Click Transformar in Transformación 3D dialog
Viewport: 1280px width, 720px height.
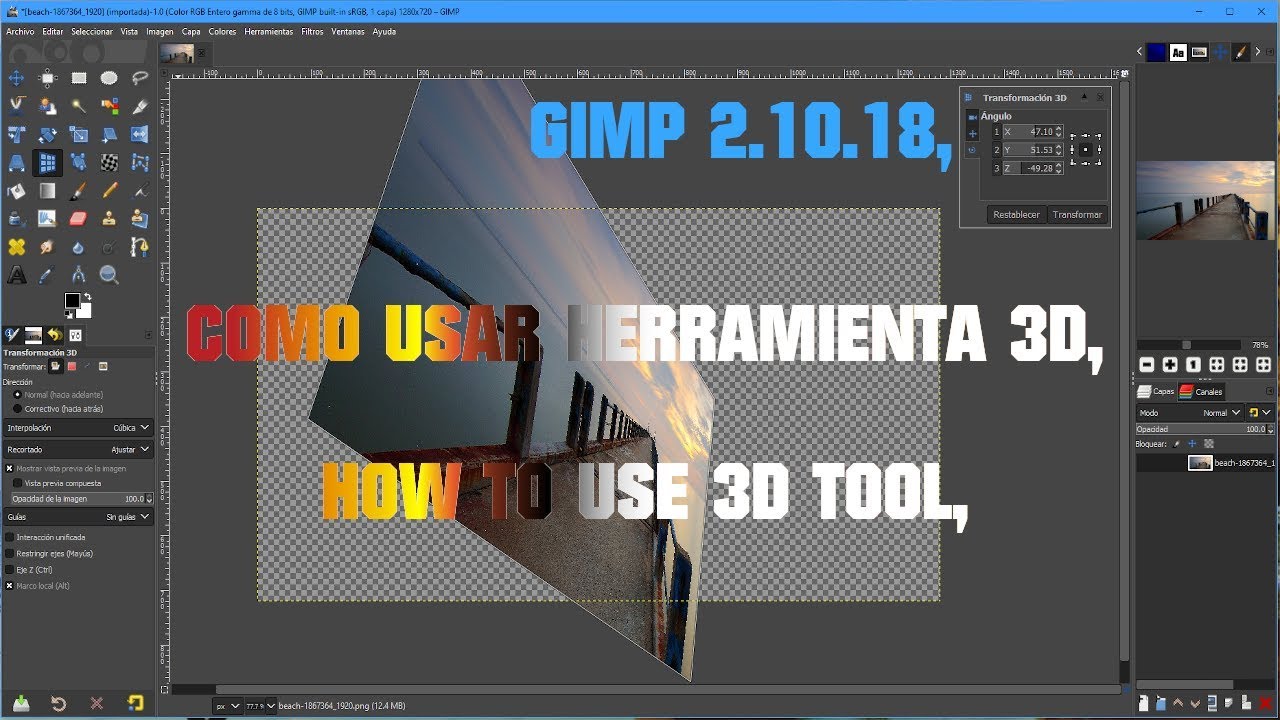(1077, 214)
